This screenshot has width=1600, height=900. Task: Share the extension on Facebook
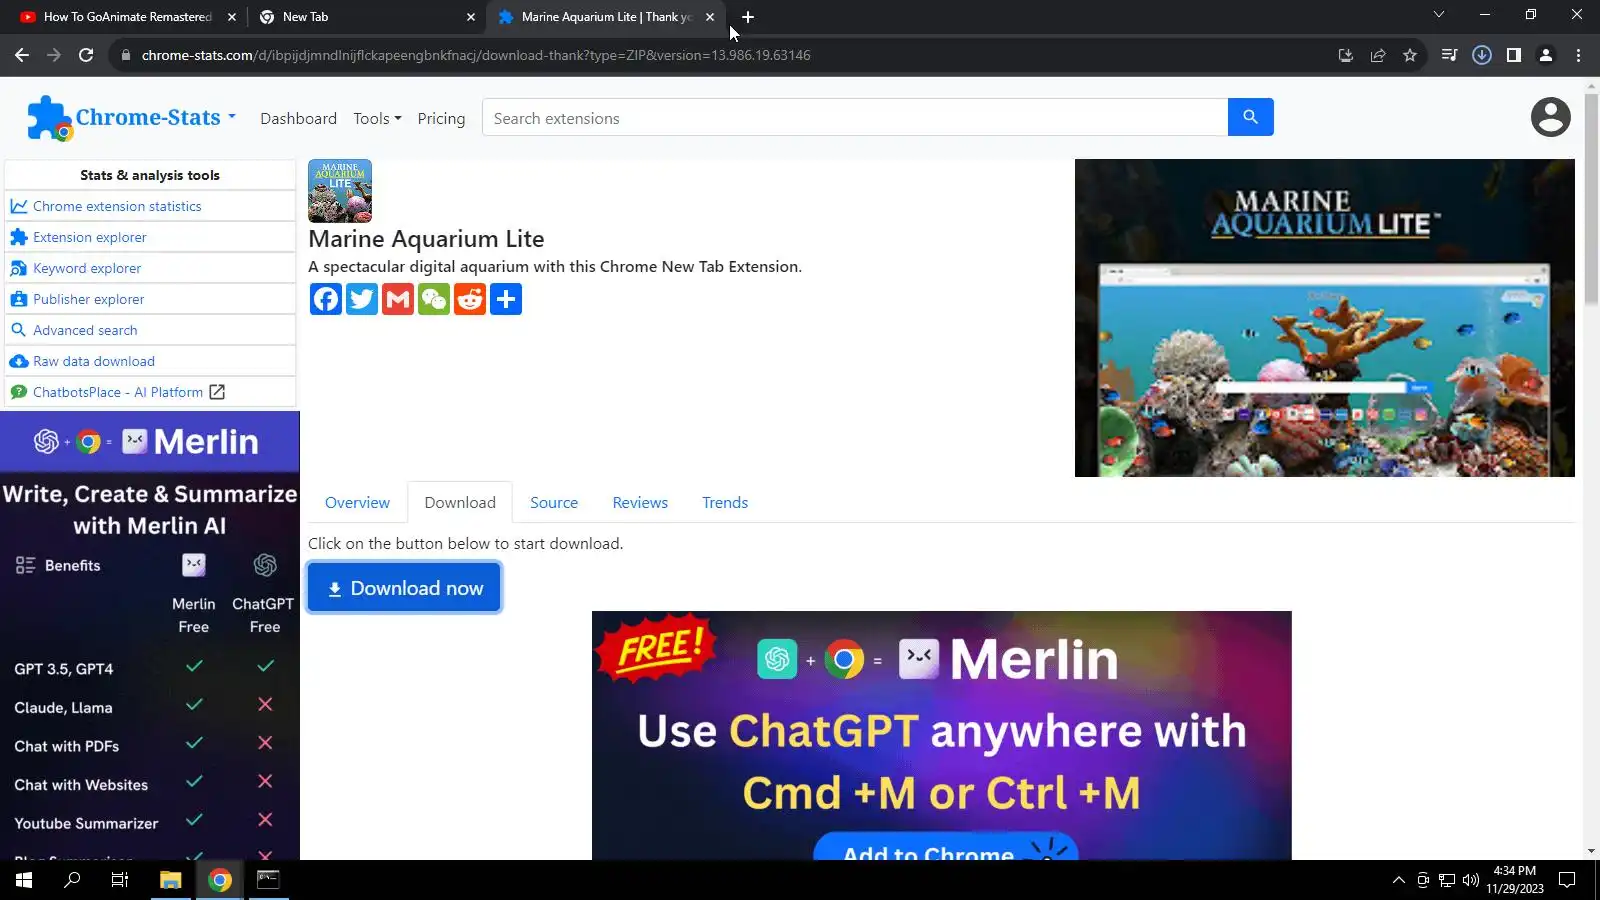tap(326, 299)
